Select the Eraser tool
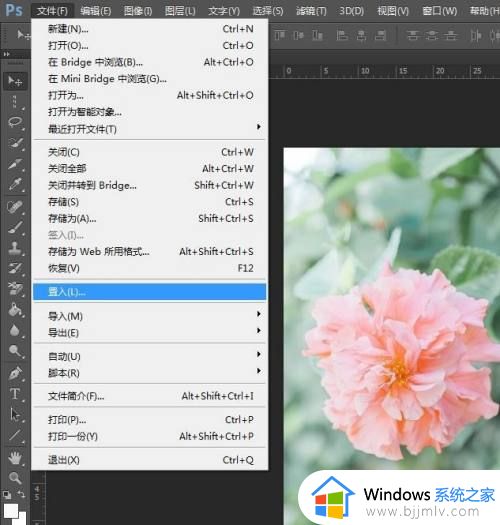 (15, 289)
